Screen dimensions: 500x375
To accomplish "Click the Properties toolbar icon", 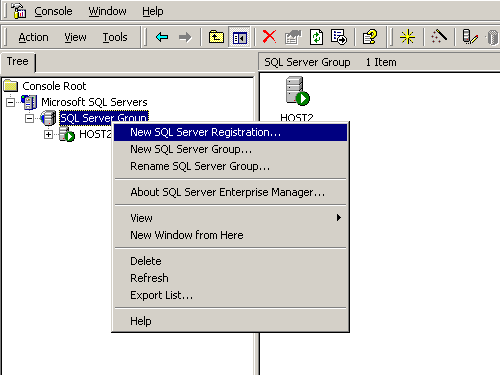I will (x=293, y=37).
